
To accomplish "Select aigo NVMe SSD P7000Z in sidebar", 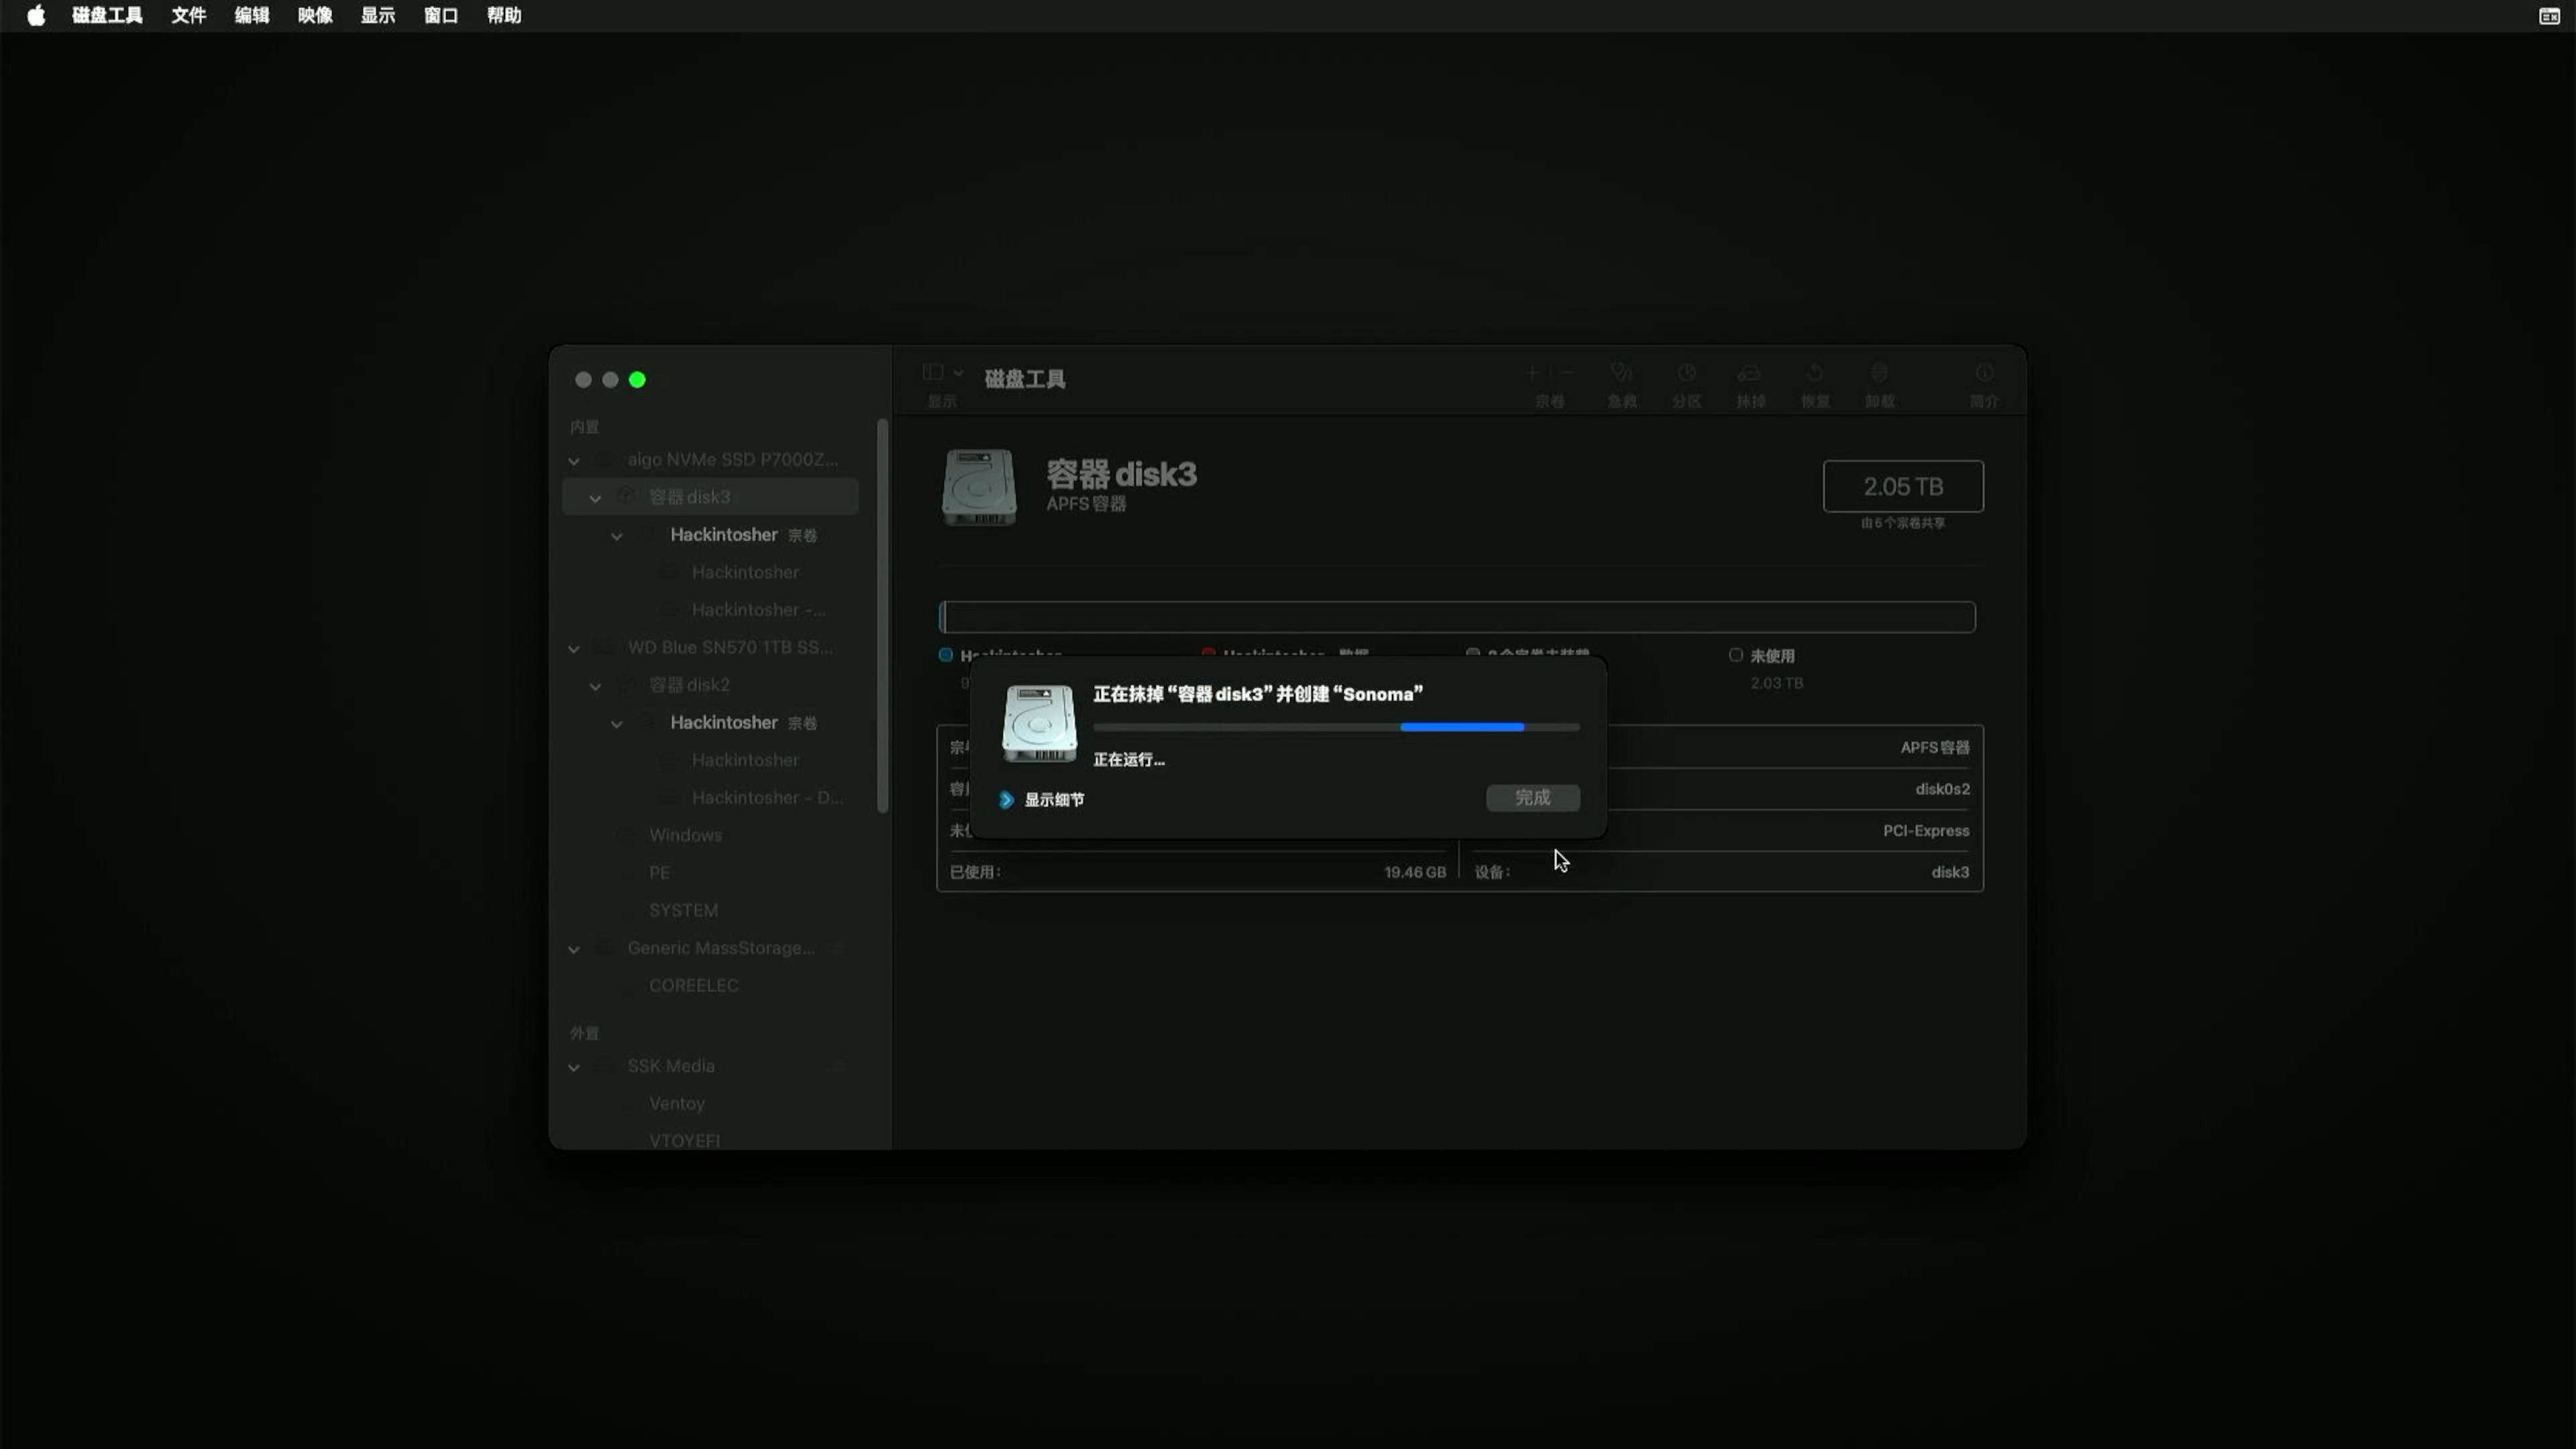I will click(733, 459).
